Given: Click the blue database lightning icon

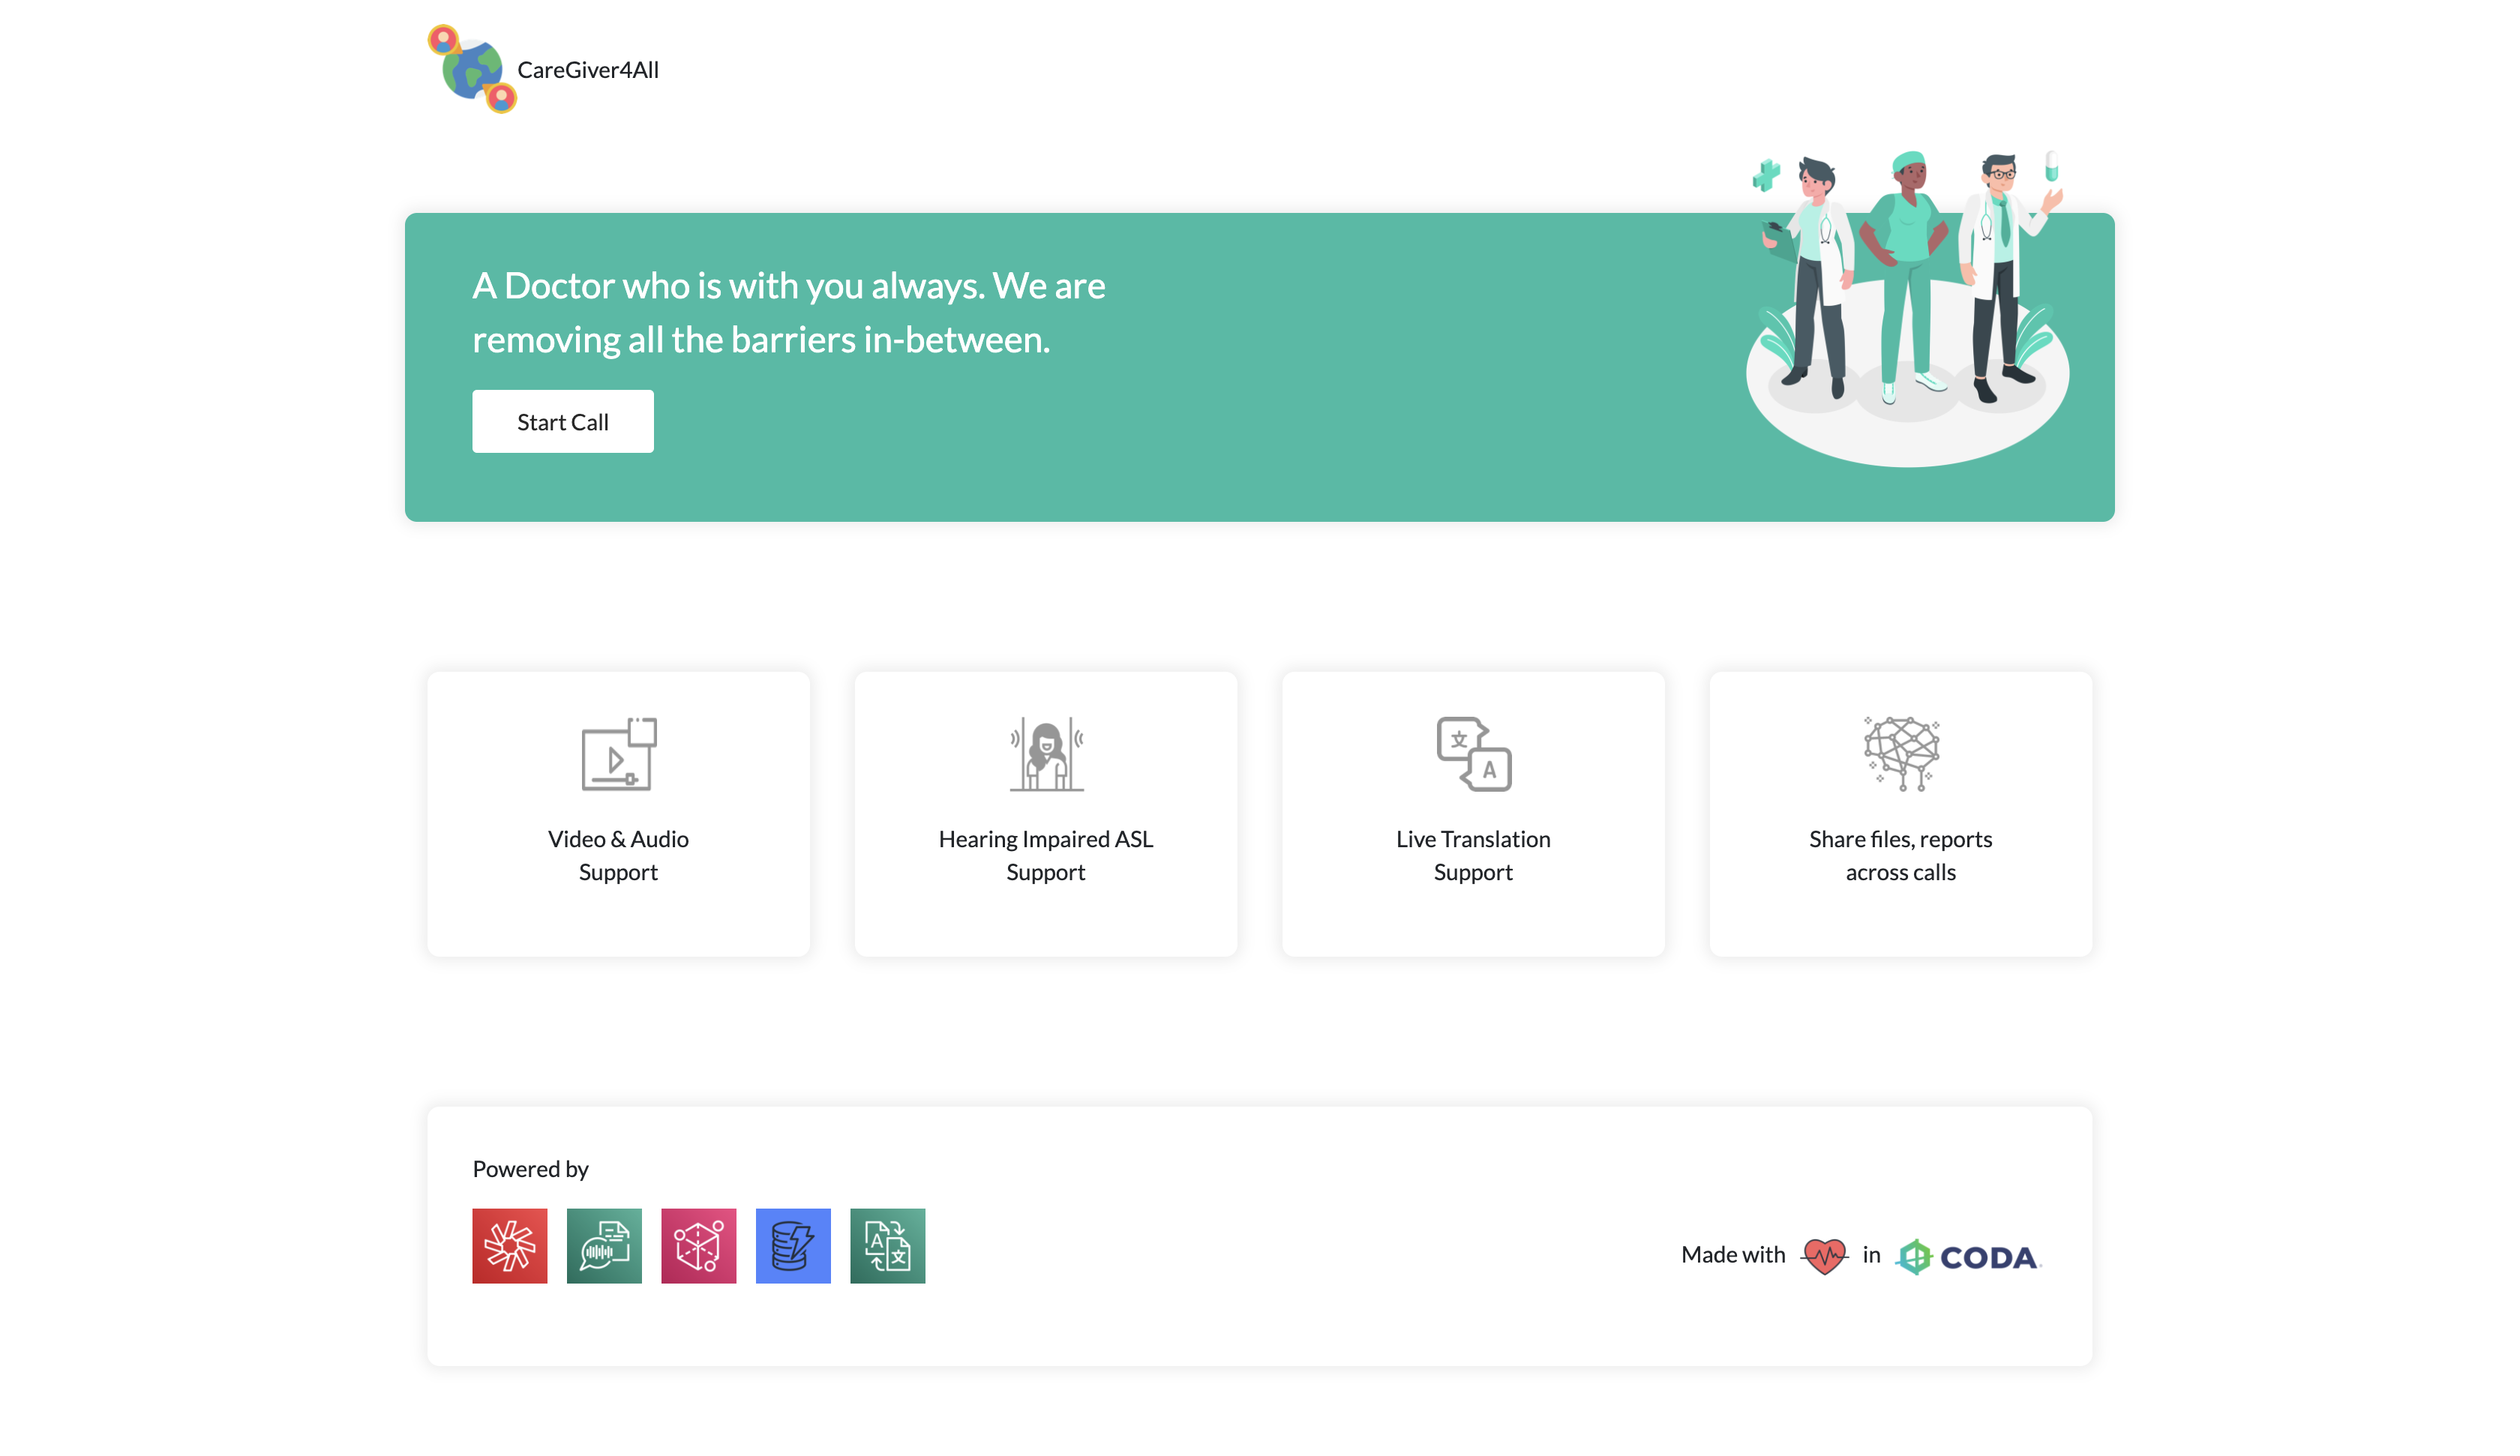Looking at the screenshot, I should (793, 1245).
